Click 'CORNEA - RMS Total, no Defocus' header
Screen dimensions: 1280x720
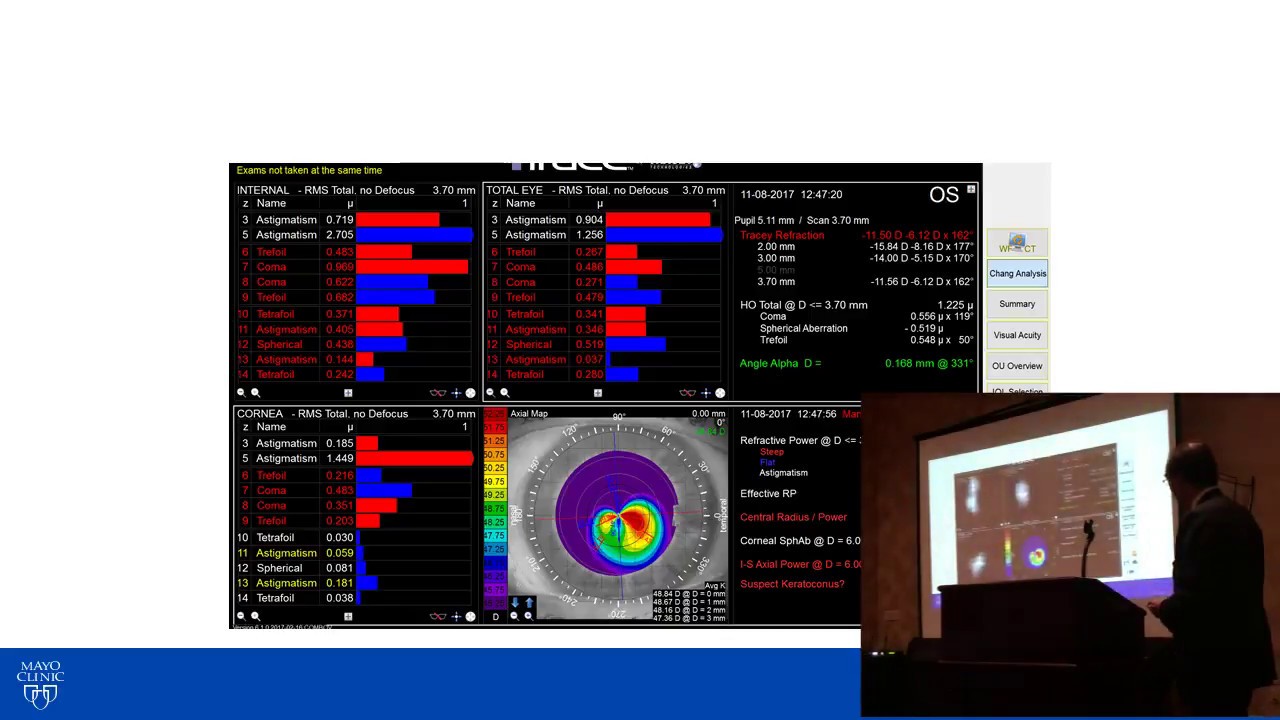tap(322, 414)
